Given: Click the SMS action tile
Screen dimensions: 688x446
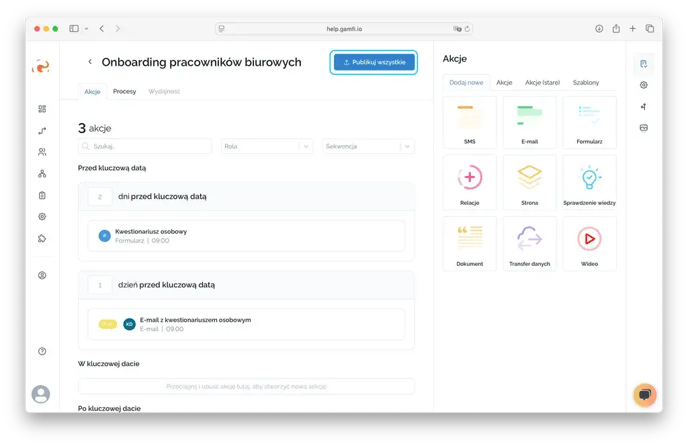Looking at the screenshot, I should tap(469, 122).
